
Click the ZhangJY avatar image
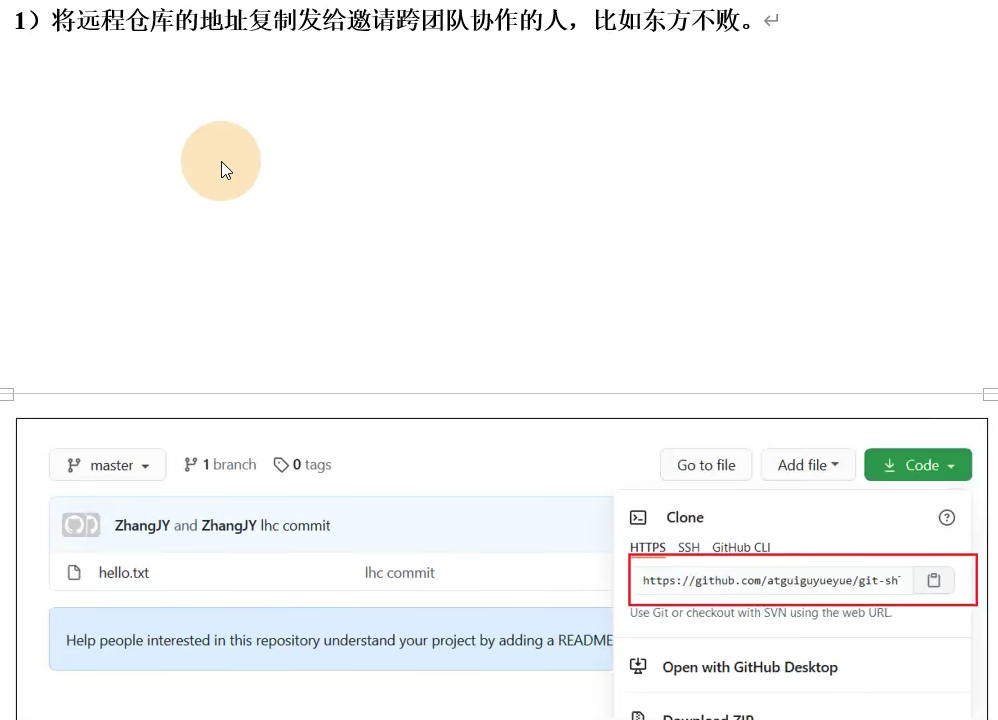pyautogui.click(x=81, y=525)
